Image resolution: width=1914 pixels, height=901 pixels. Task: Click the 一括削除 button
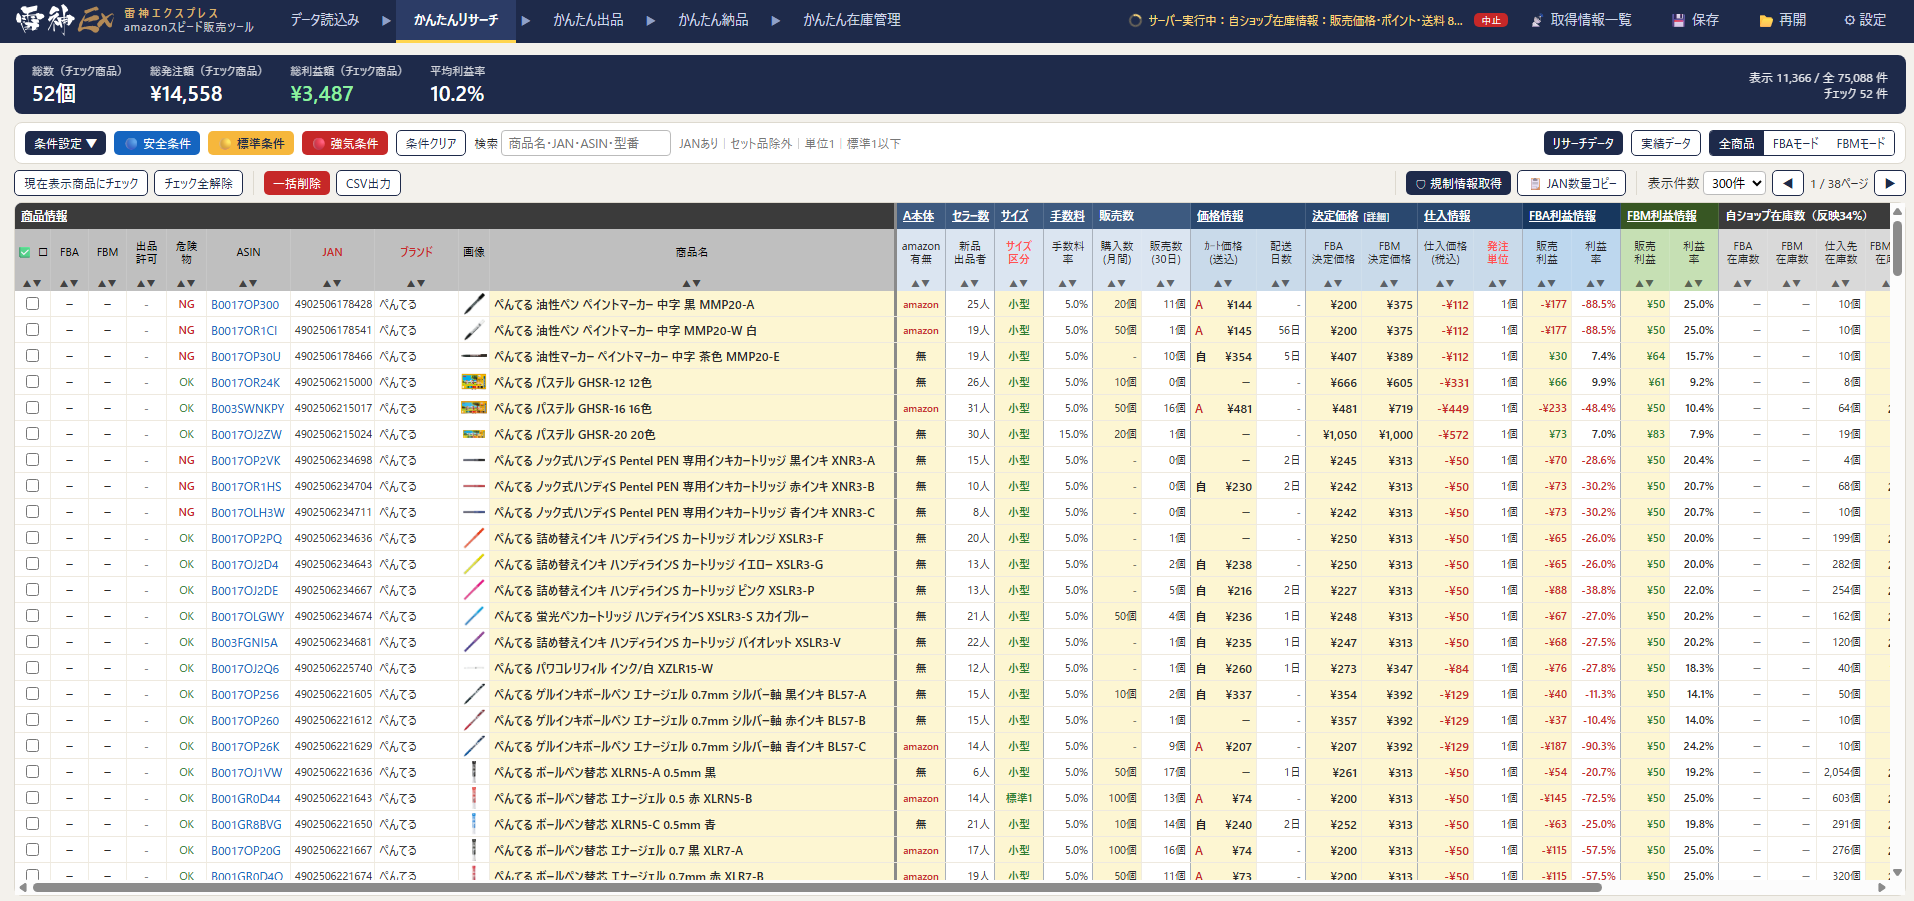pyautogui.click(x=297, y=183)
